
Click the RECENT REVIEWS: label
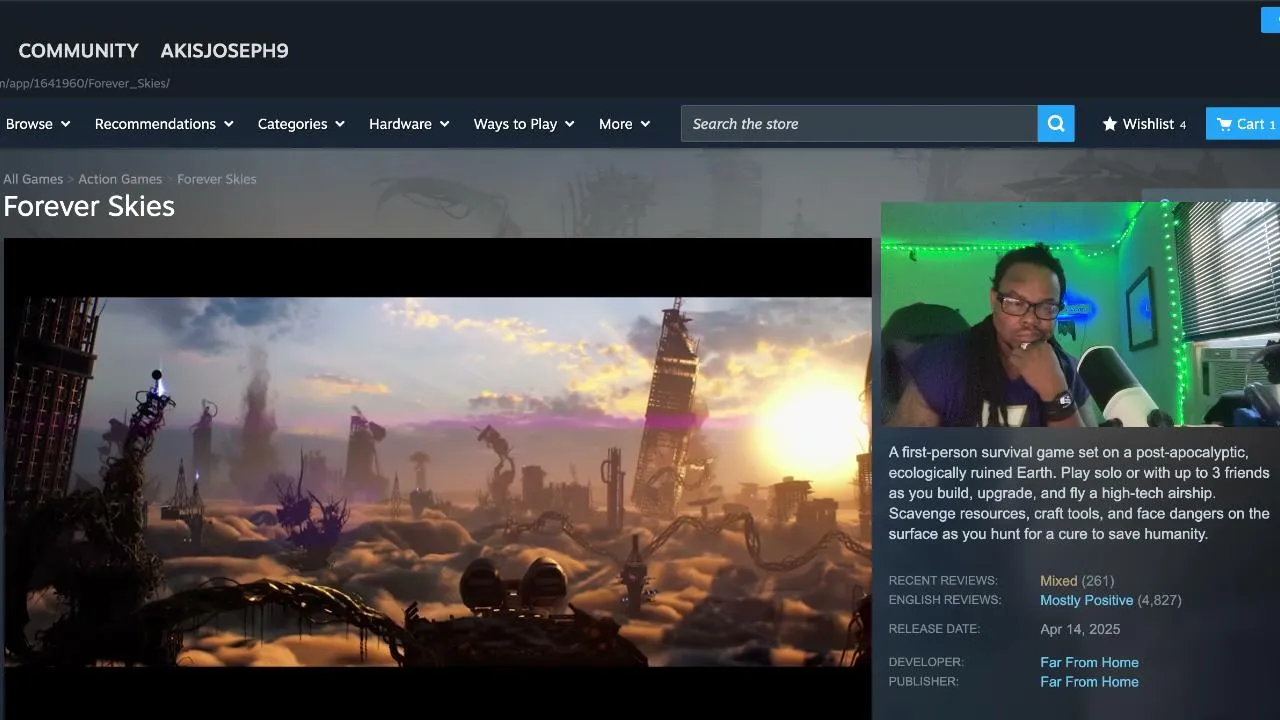(x=943, y=581)
